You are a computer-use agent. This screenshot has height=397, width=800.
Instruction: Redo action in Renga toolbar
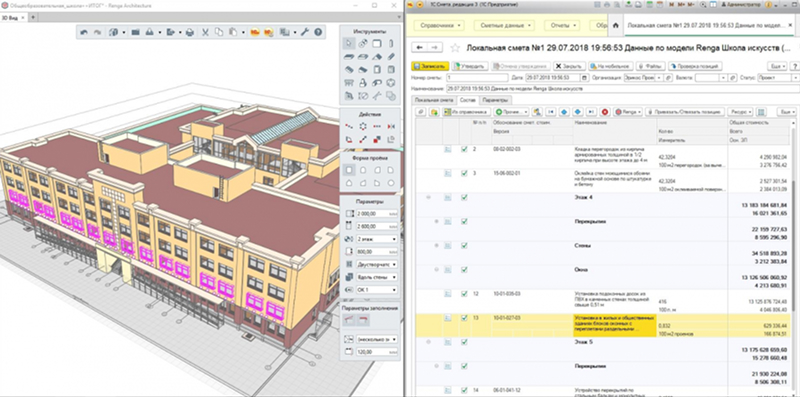(x=97, y=32)
